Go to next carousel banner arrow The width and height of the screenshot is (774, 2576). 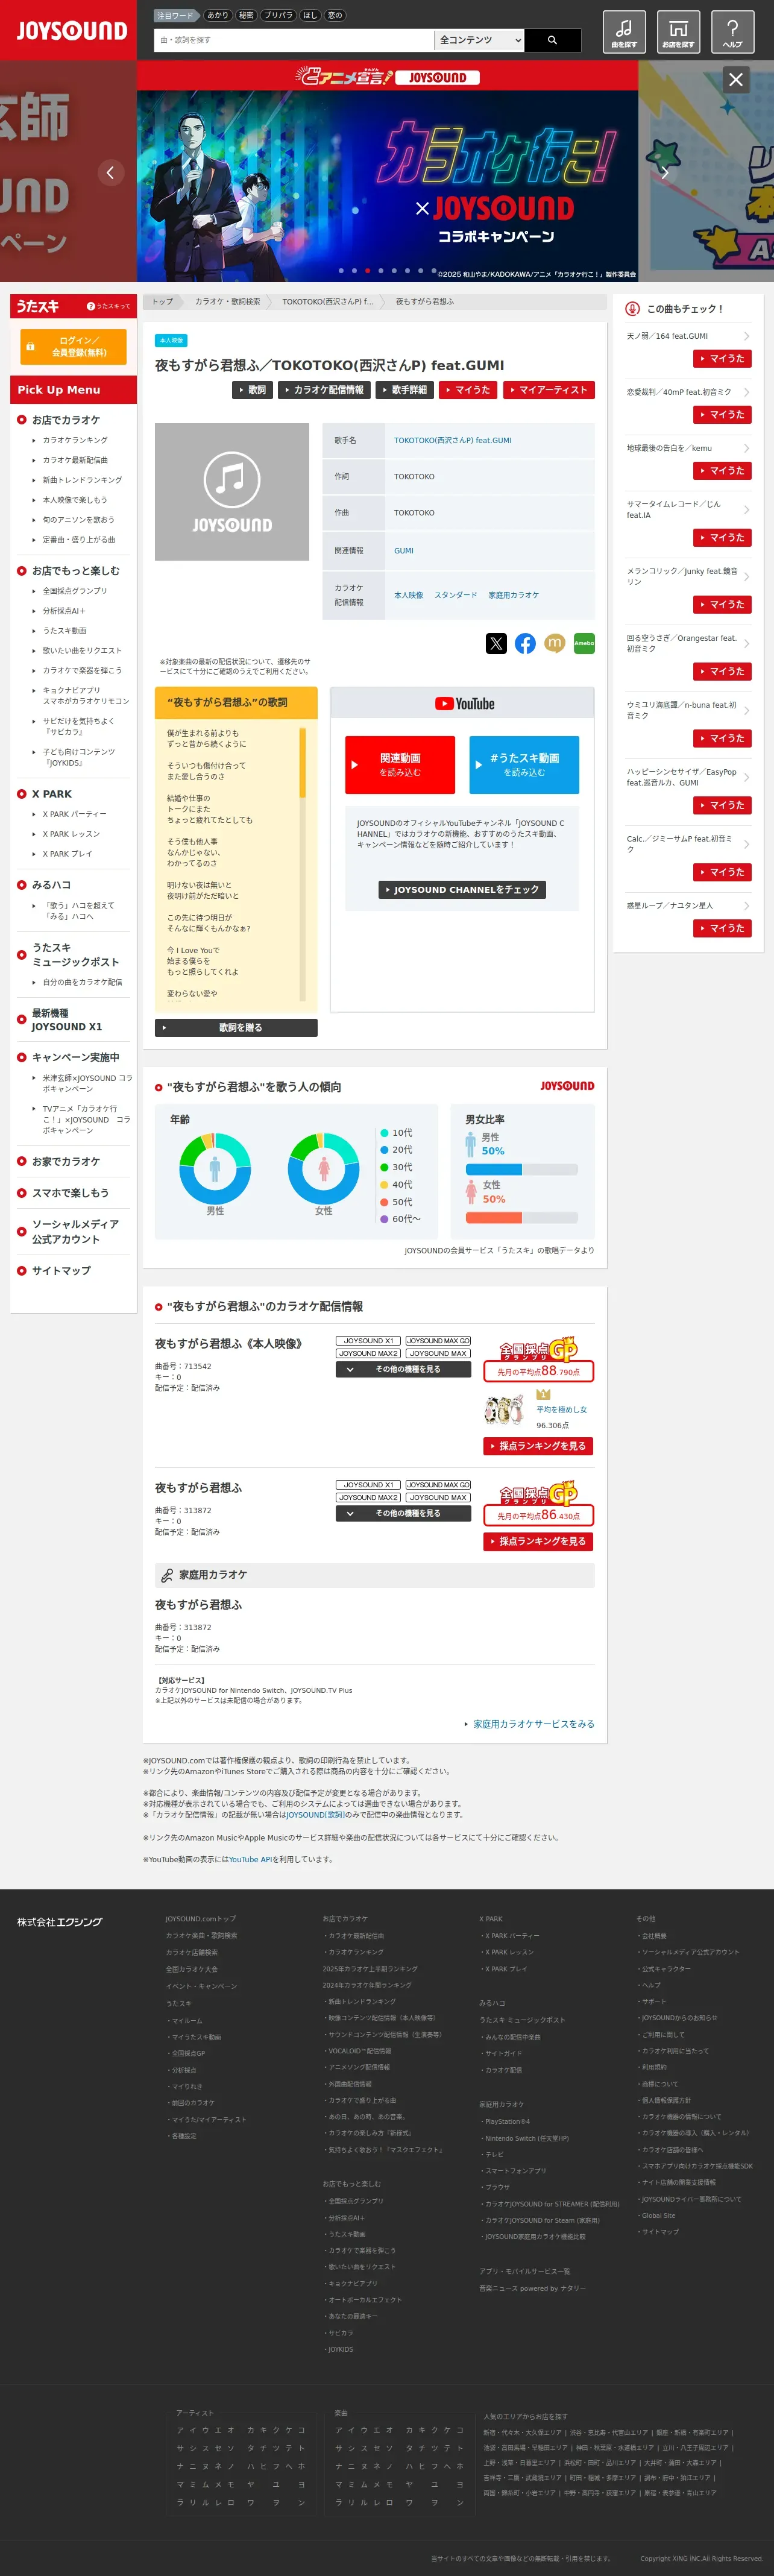(x=664, y=172)
